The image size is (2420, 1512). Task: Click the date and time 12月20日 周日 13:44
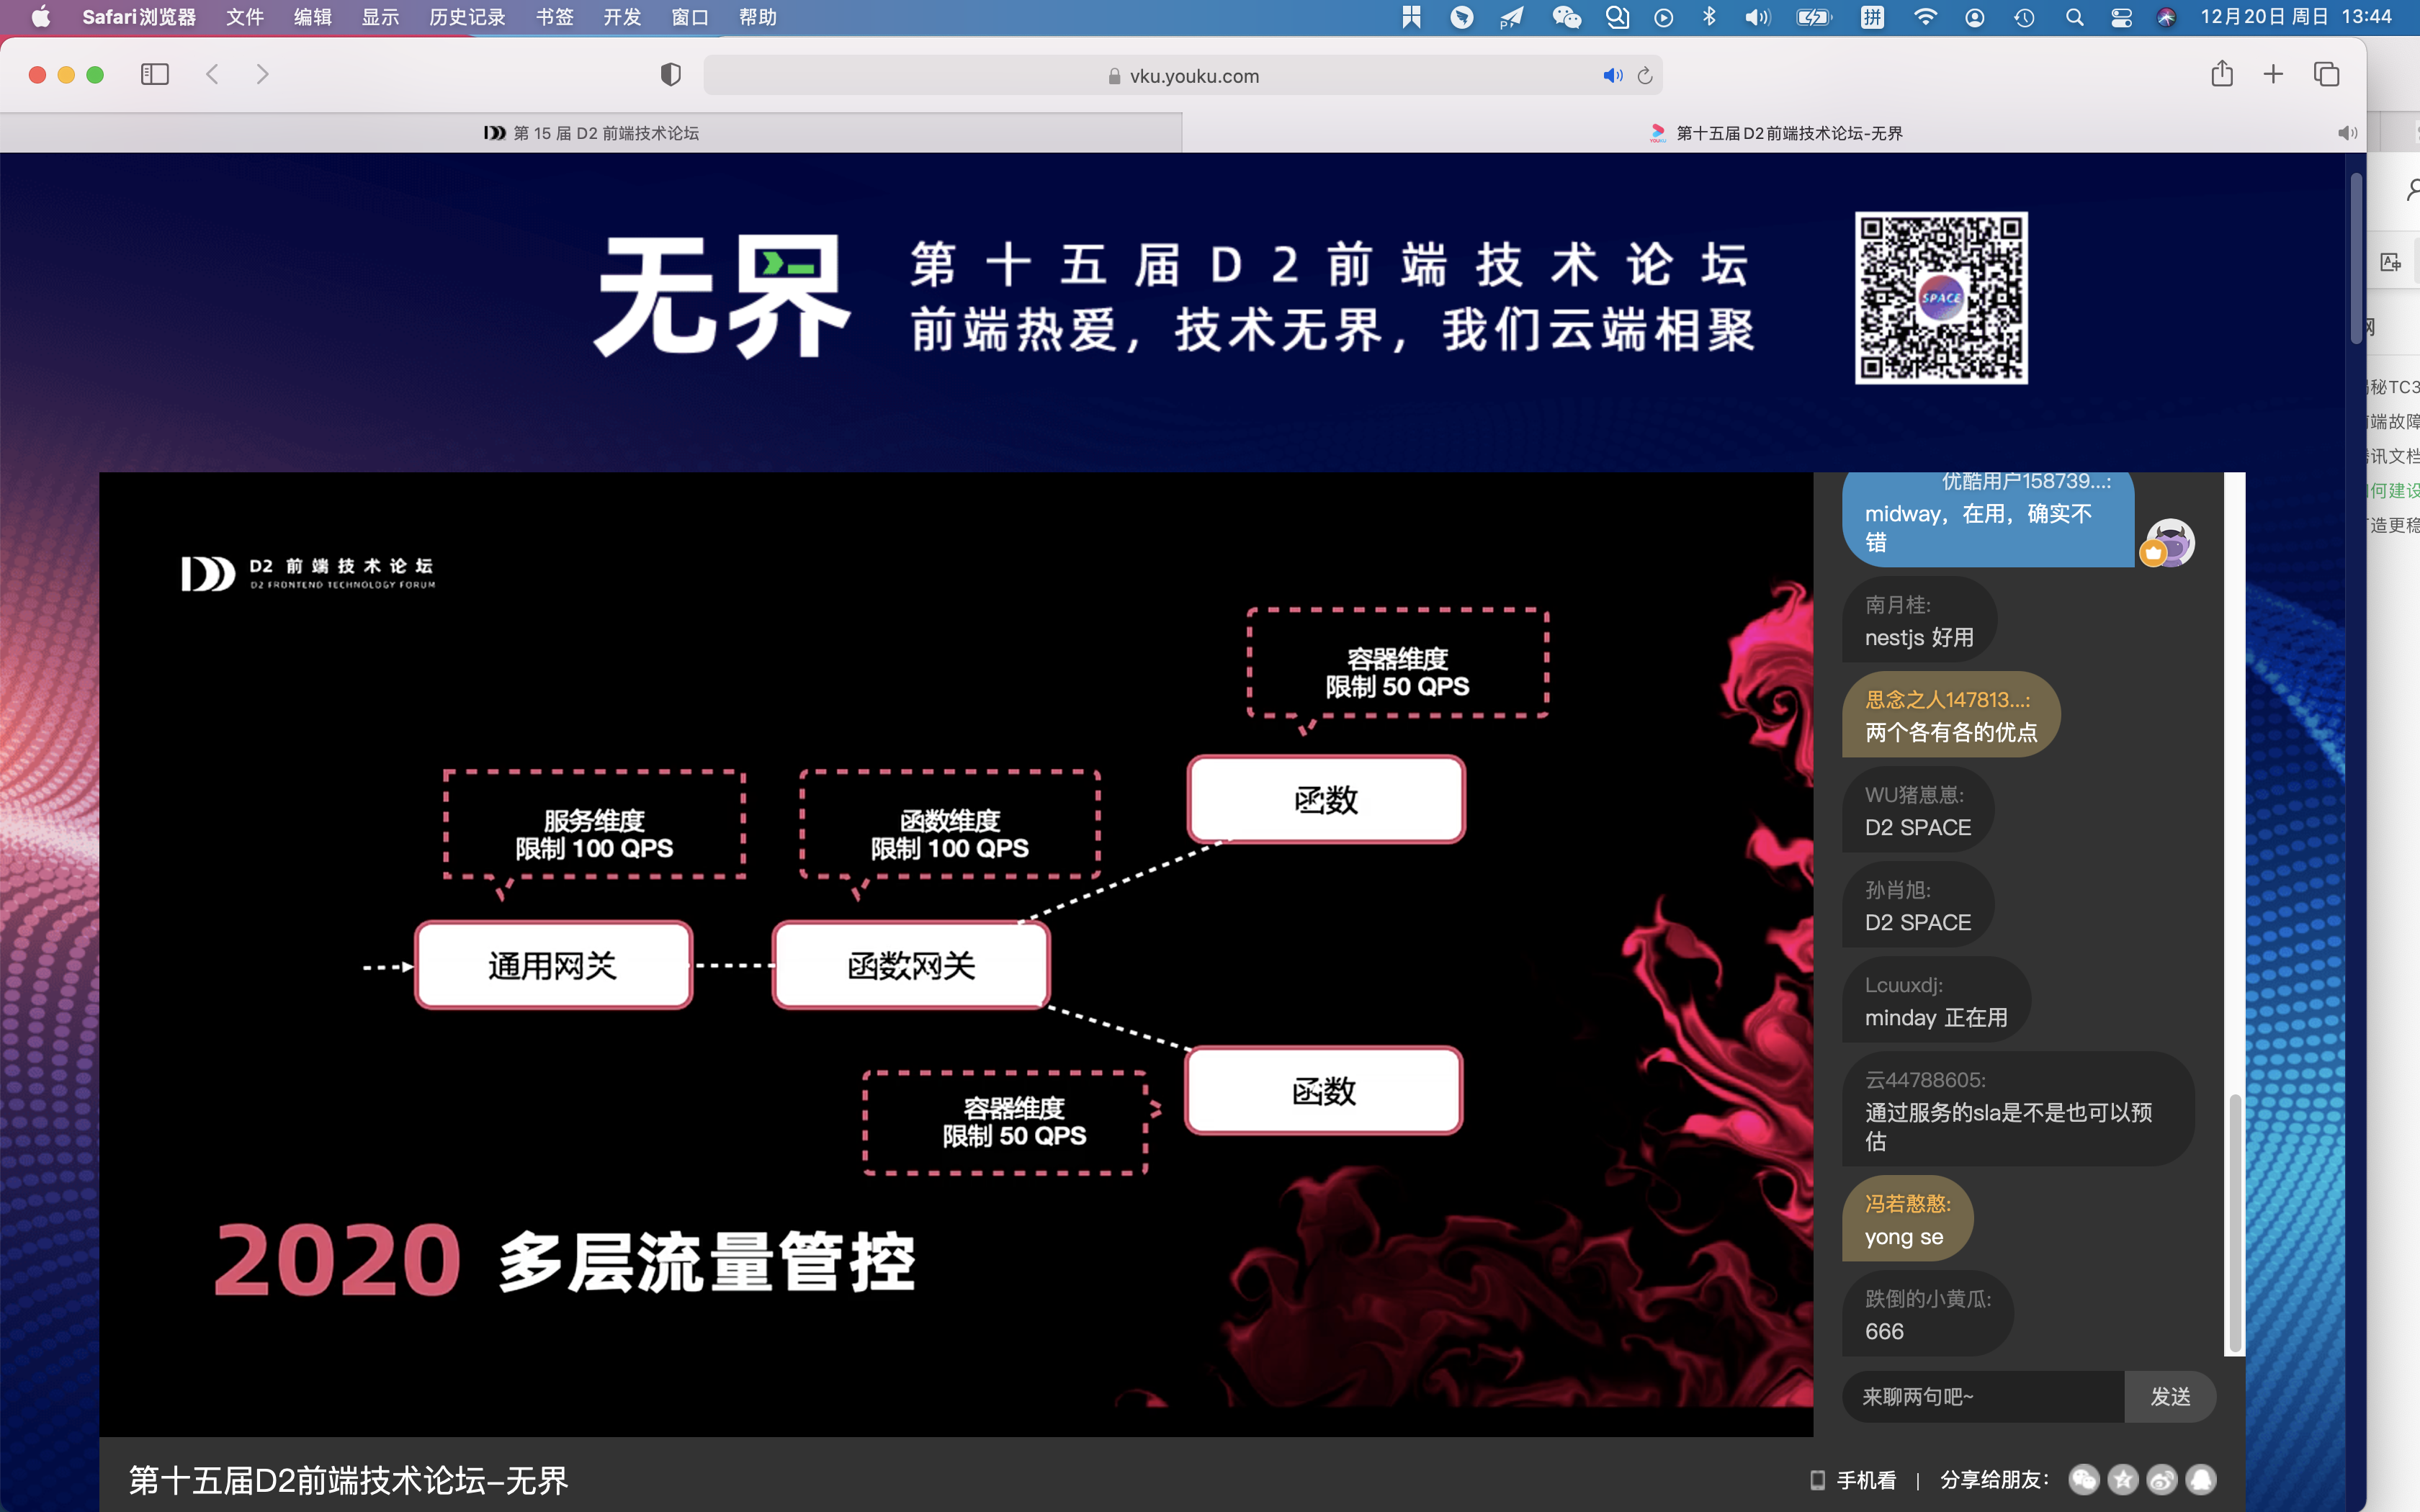pyautogui.click(x=2296, y=17)
